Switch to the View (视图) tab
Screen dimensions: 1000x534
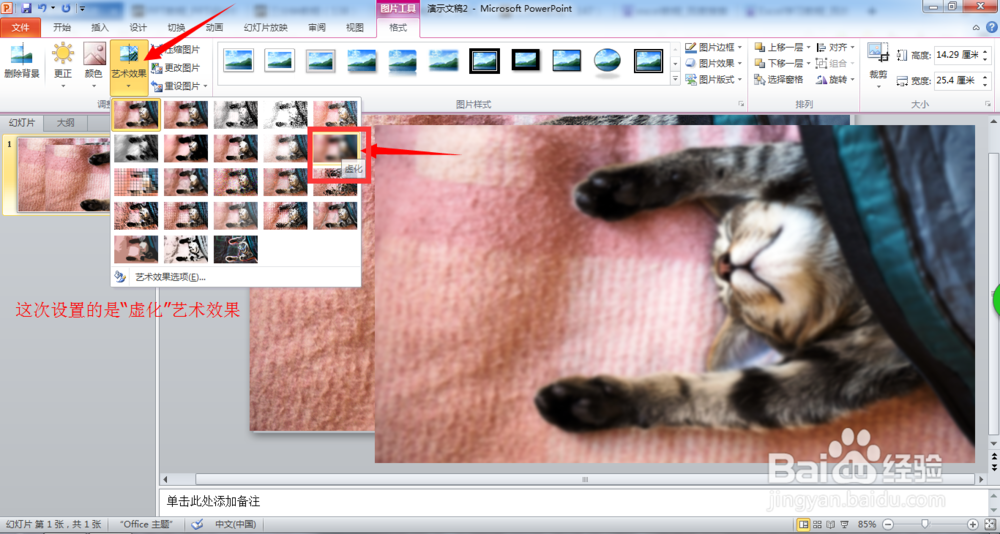point(355,27)
